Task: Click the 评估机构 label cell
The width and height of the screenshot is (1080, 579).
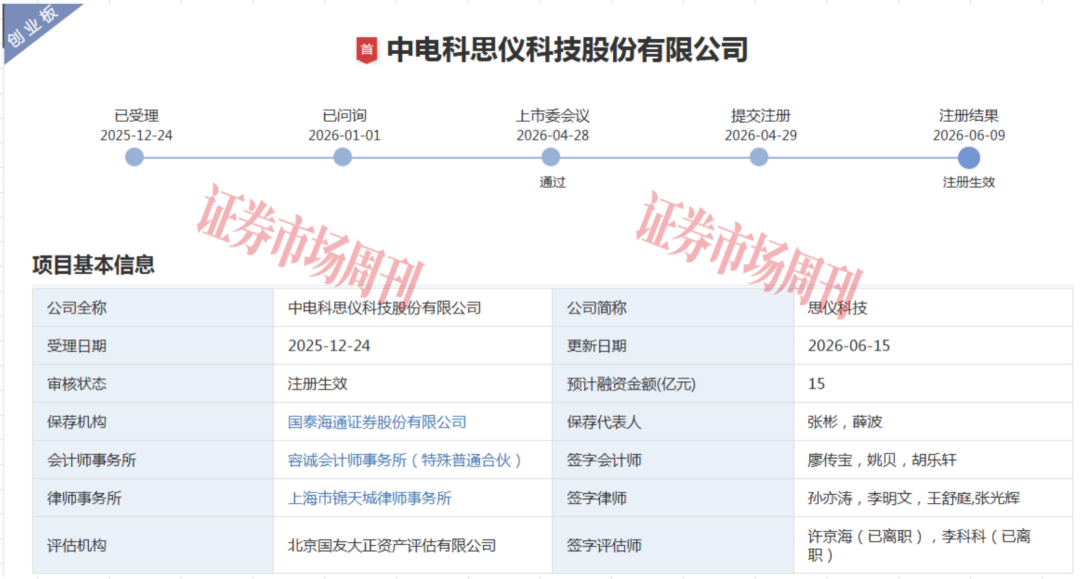Action: (153, 545)
